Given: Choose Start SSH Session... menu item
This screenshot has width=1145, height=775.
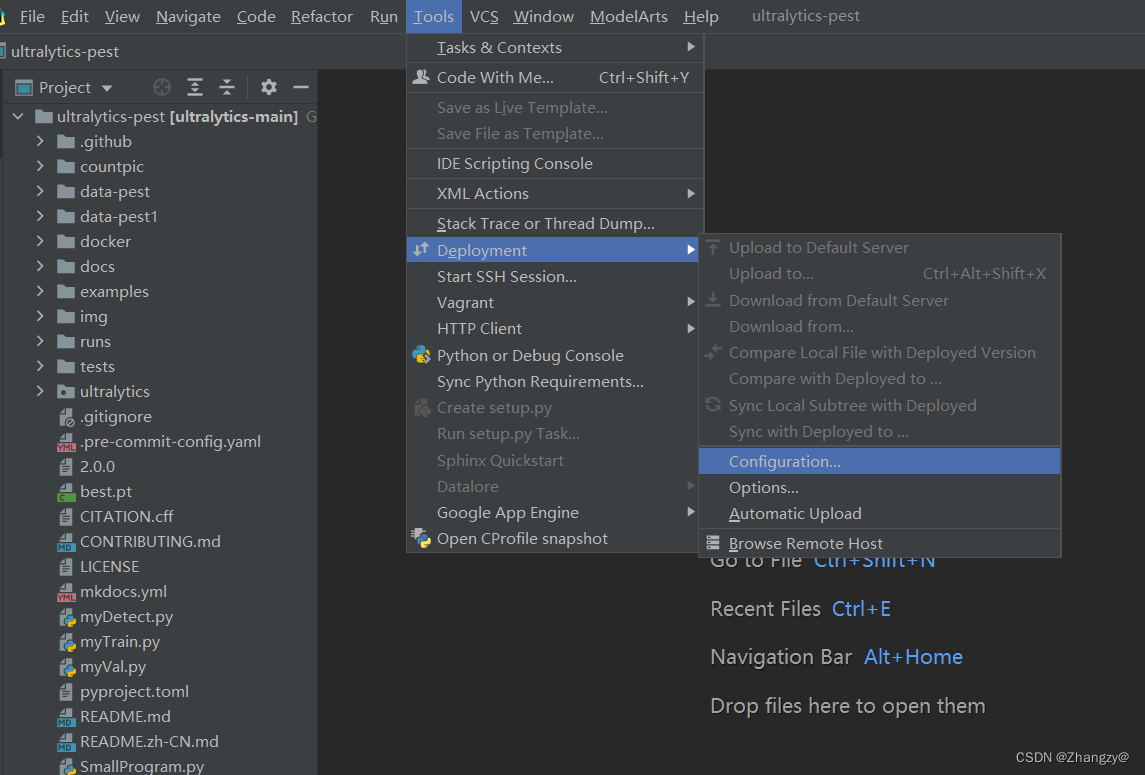Looking at the screenshot, I should pos(555,276).
